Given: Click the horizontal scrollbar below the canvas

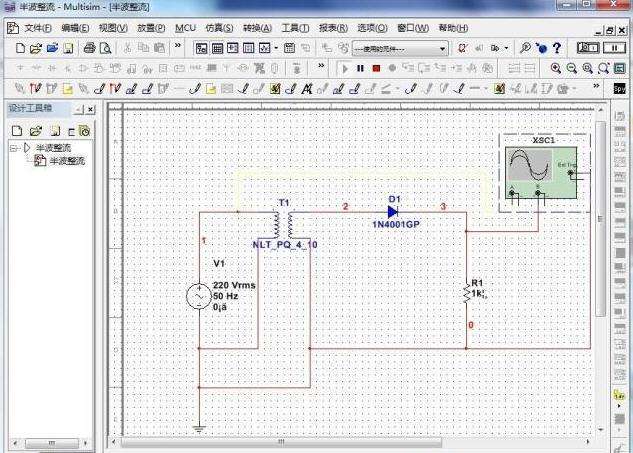Looking at the screenshot, I should [x=300, y=441].
